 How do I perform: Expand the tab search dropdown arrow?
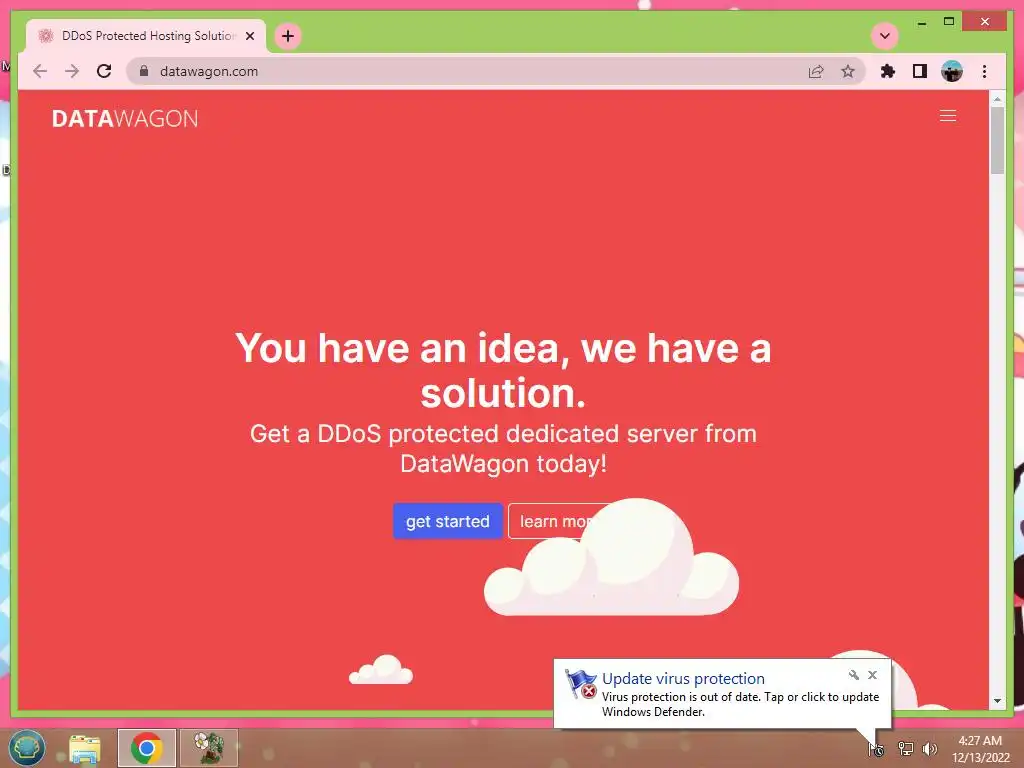point(885,36)
